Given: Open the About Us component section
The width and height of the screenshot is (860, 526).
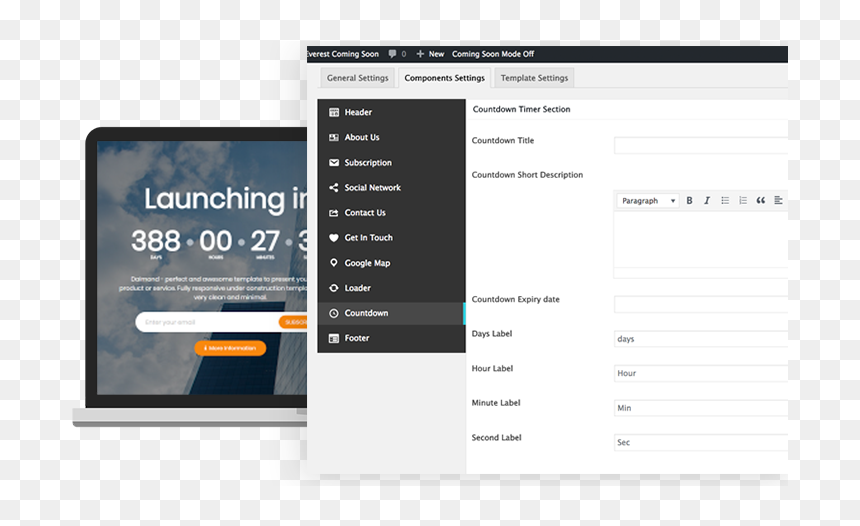Looking at the screenshot, I should 391,137.
